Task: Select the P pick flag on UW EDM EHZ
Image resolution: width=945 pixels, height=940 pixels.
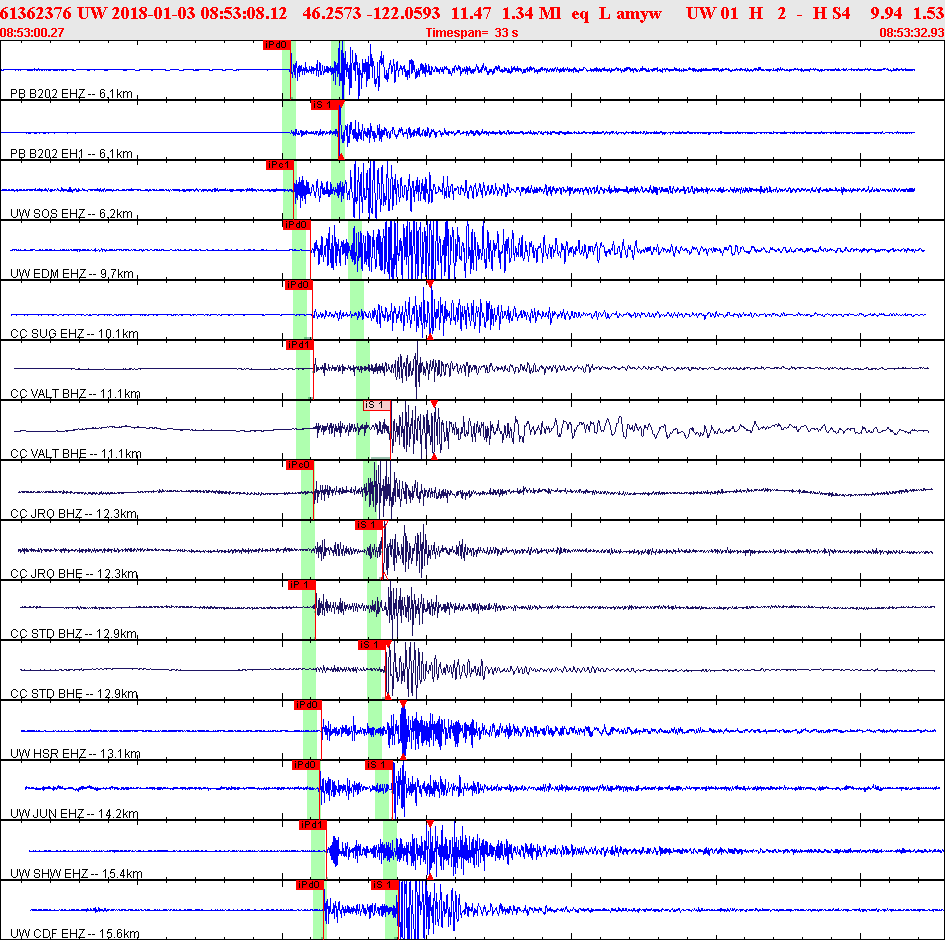Action: point(297,225)
